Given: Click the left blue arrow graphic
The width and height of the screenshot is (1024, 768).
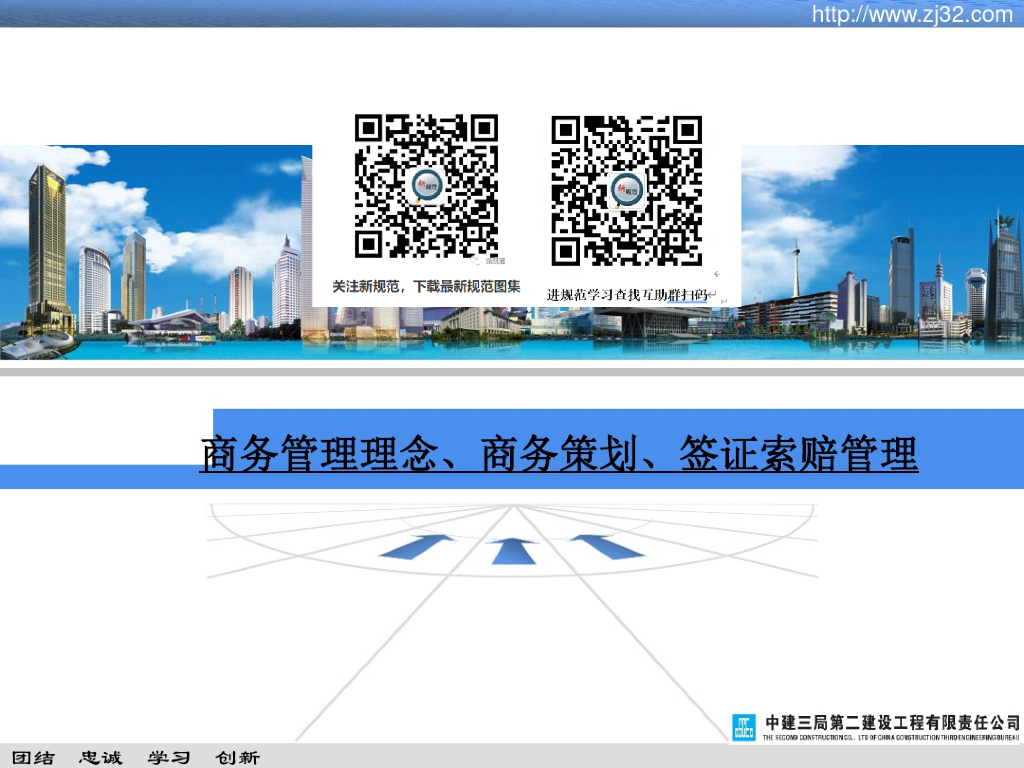Looking at the screenshot, I should (417, 546).
